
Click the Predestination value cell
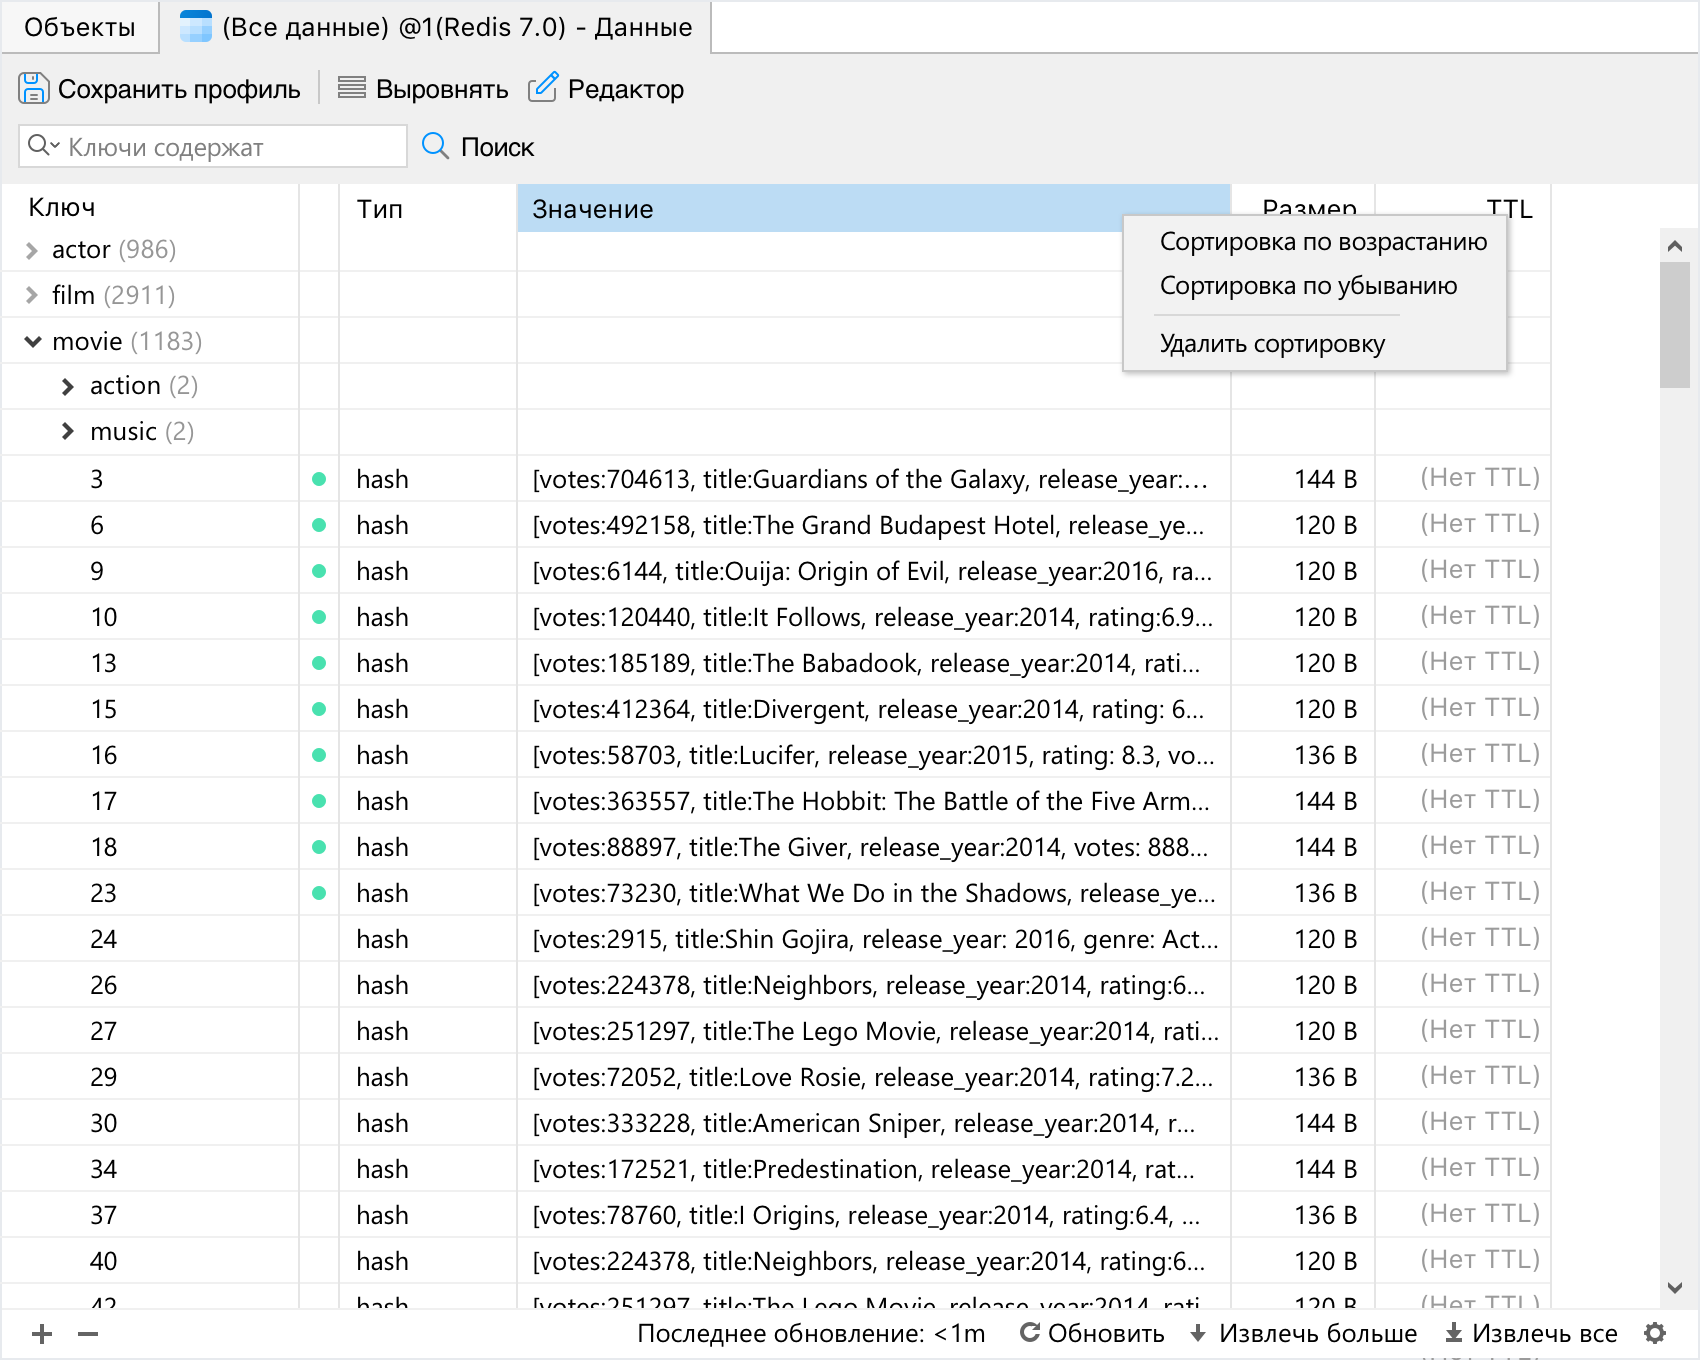click(x=874, y=1169)
